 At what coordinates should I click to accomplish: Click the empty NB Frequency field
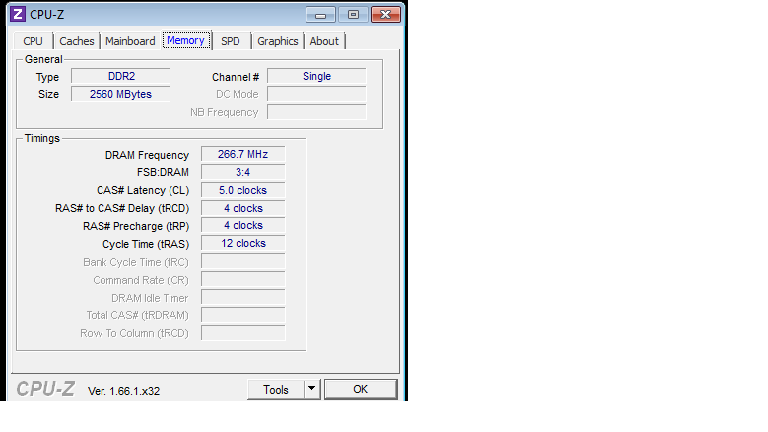[x=317, y=112]
